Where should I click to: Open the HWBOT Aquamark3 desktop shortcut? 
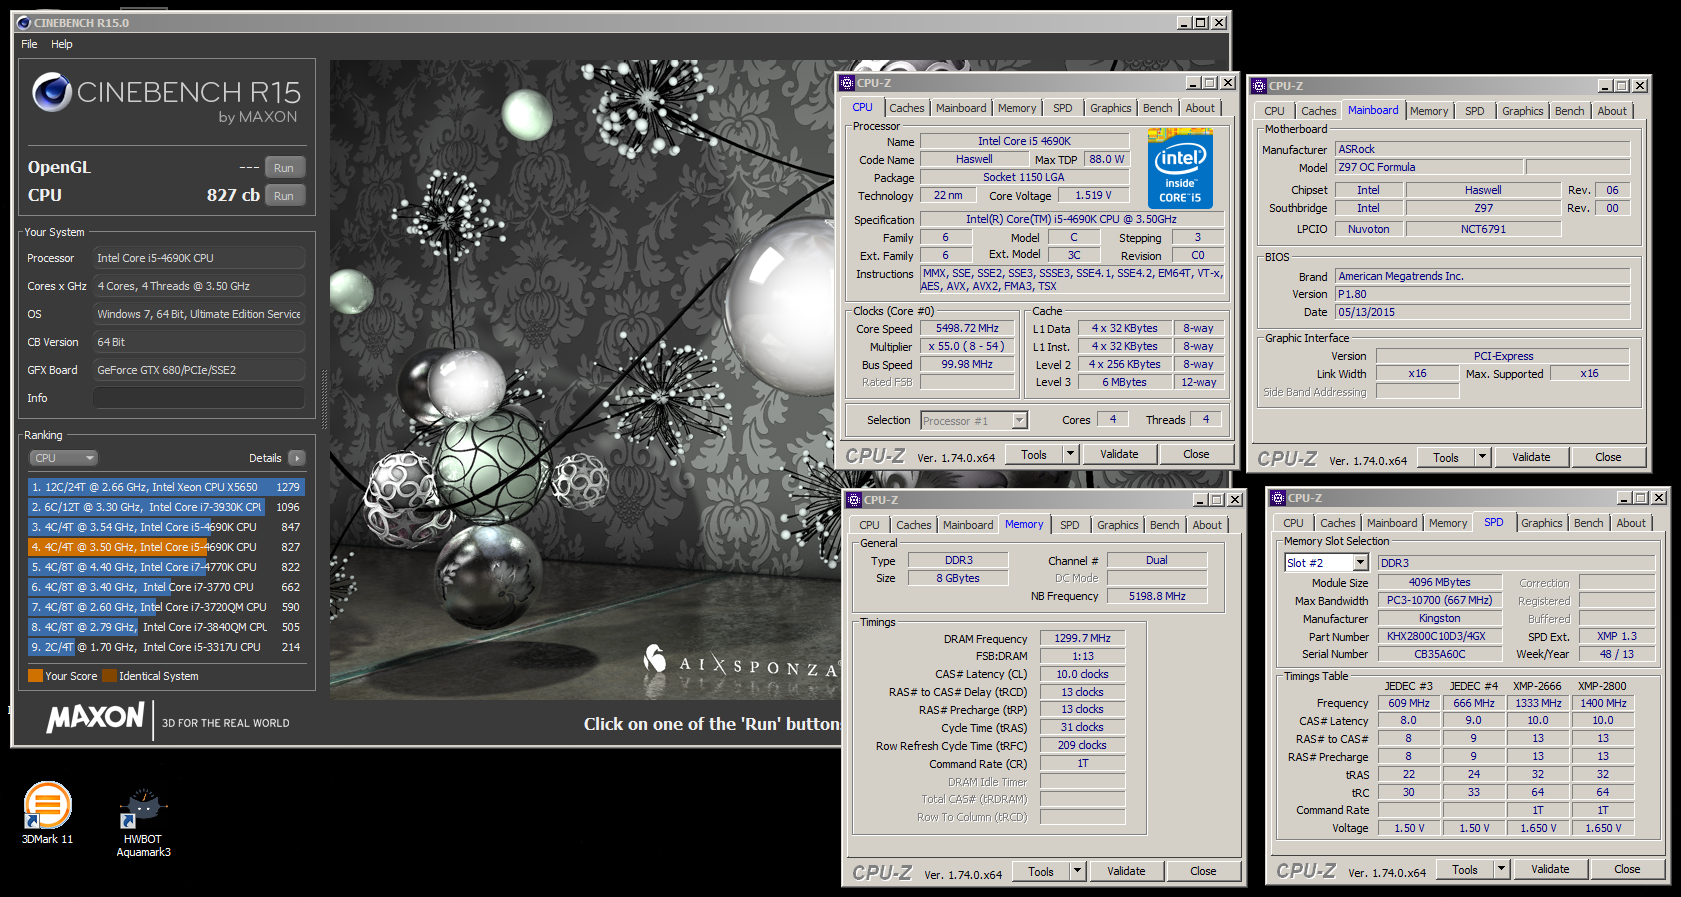(143, 822)
